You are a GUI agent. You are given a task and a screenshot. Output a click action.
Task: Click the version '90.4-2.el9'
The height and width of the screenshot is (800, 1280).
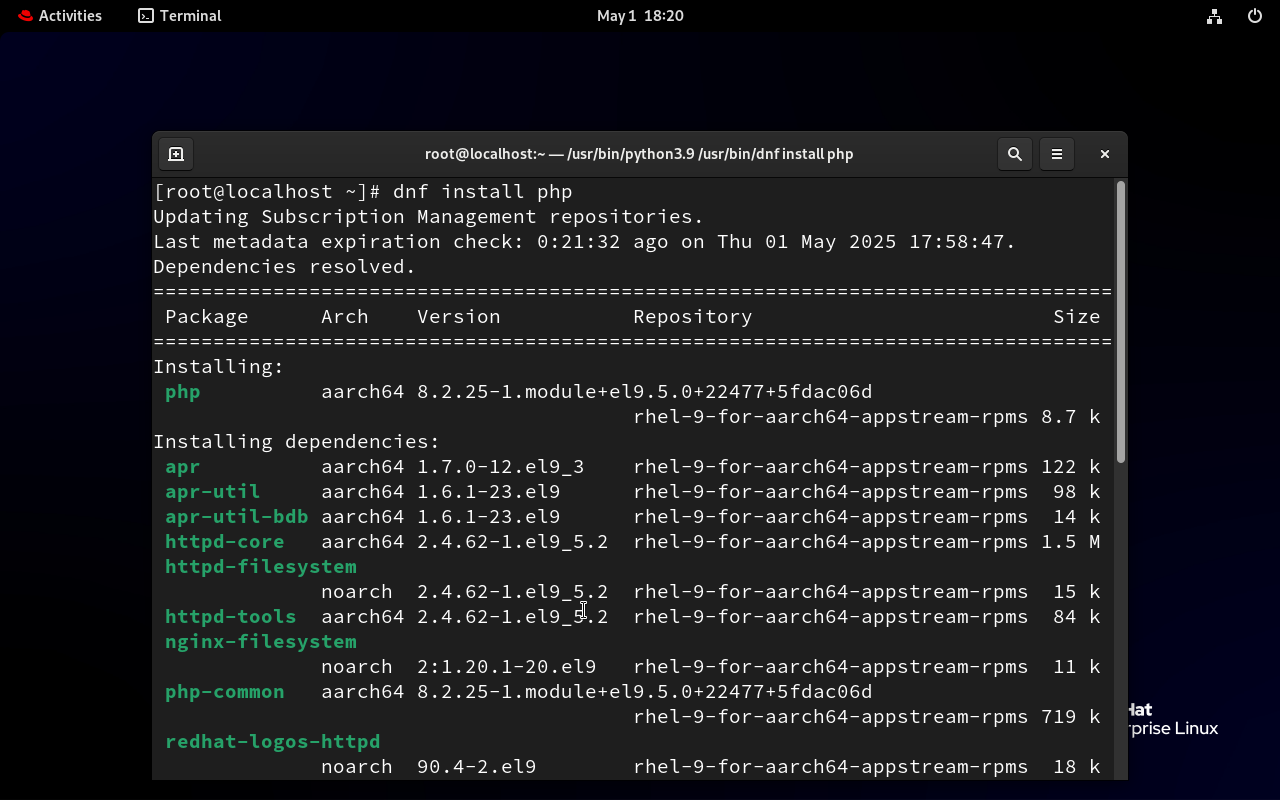477,767
